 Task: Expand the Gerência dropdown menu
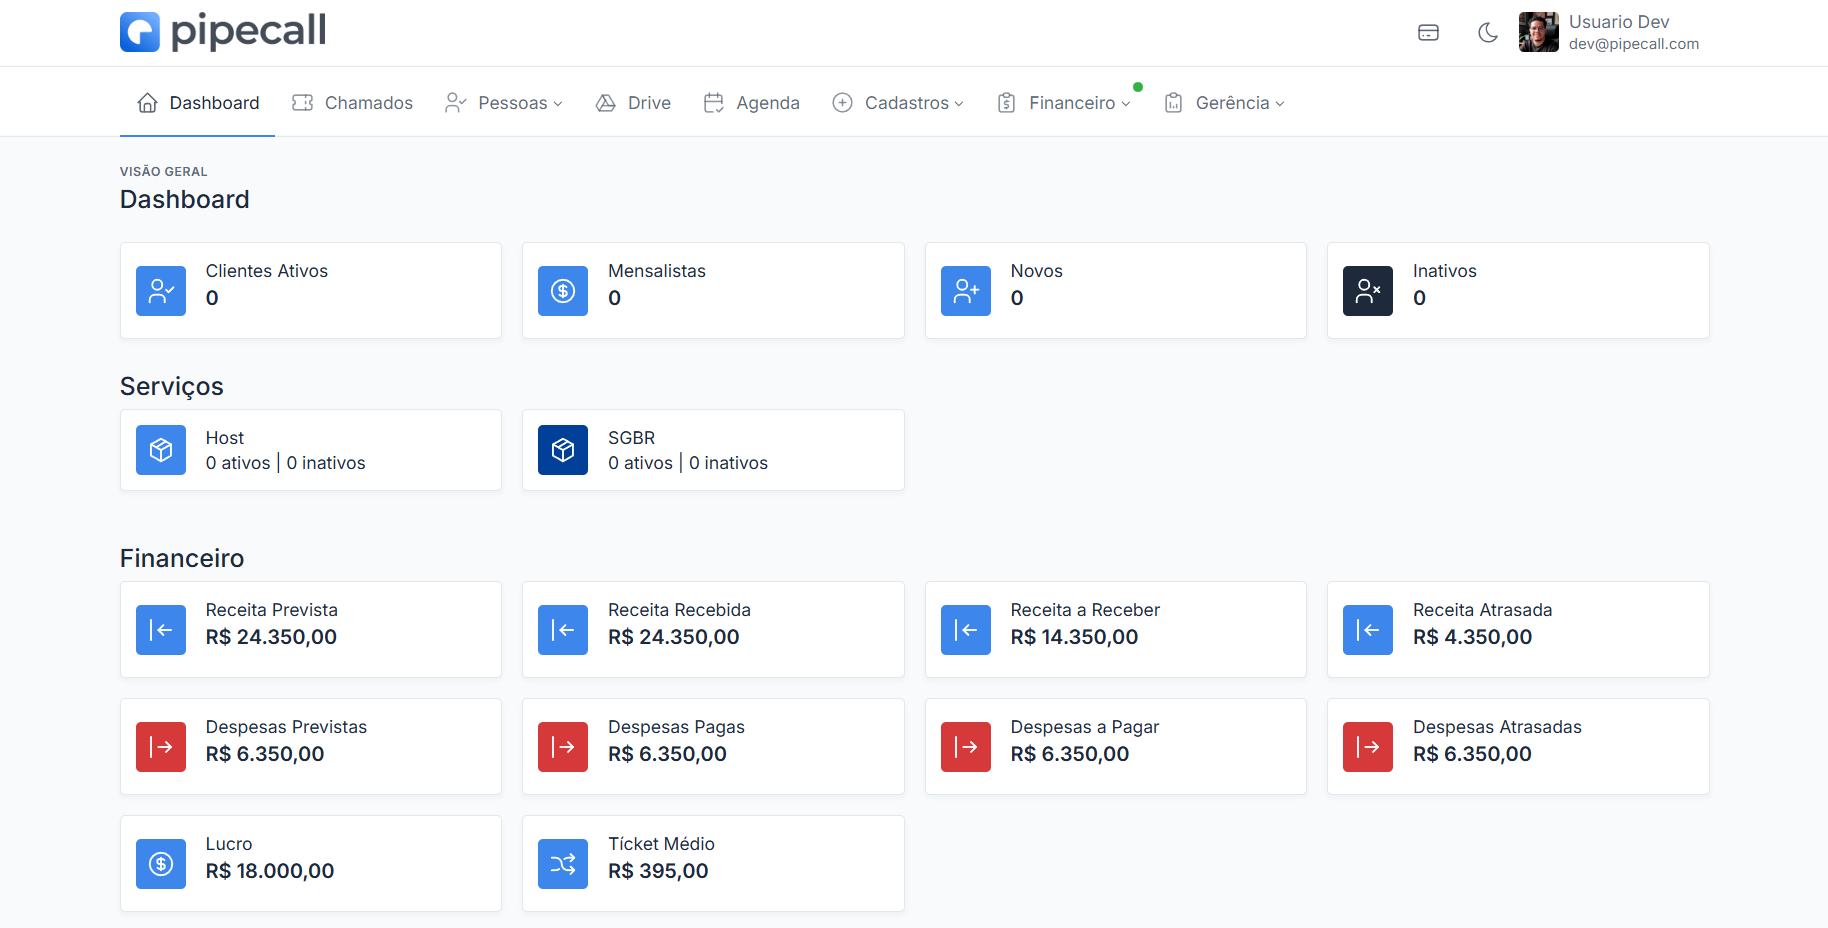(x=1224, y=103)
